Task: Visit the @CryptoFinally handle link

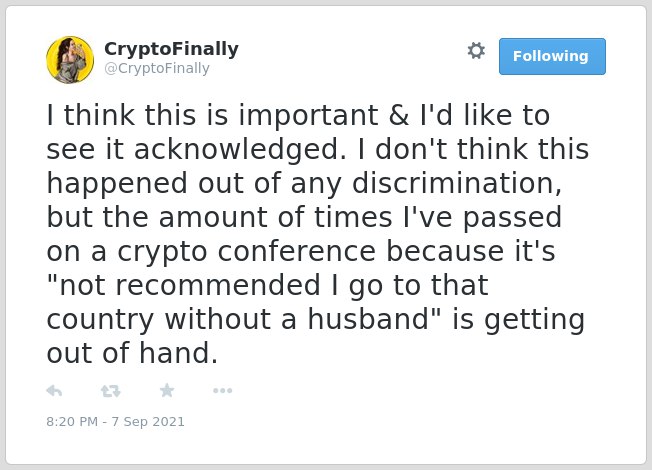Action: point(157,68)
